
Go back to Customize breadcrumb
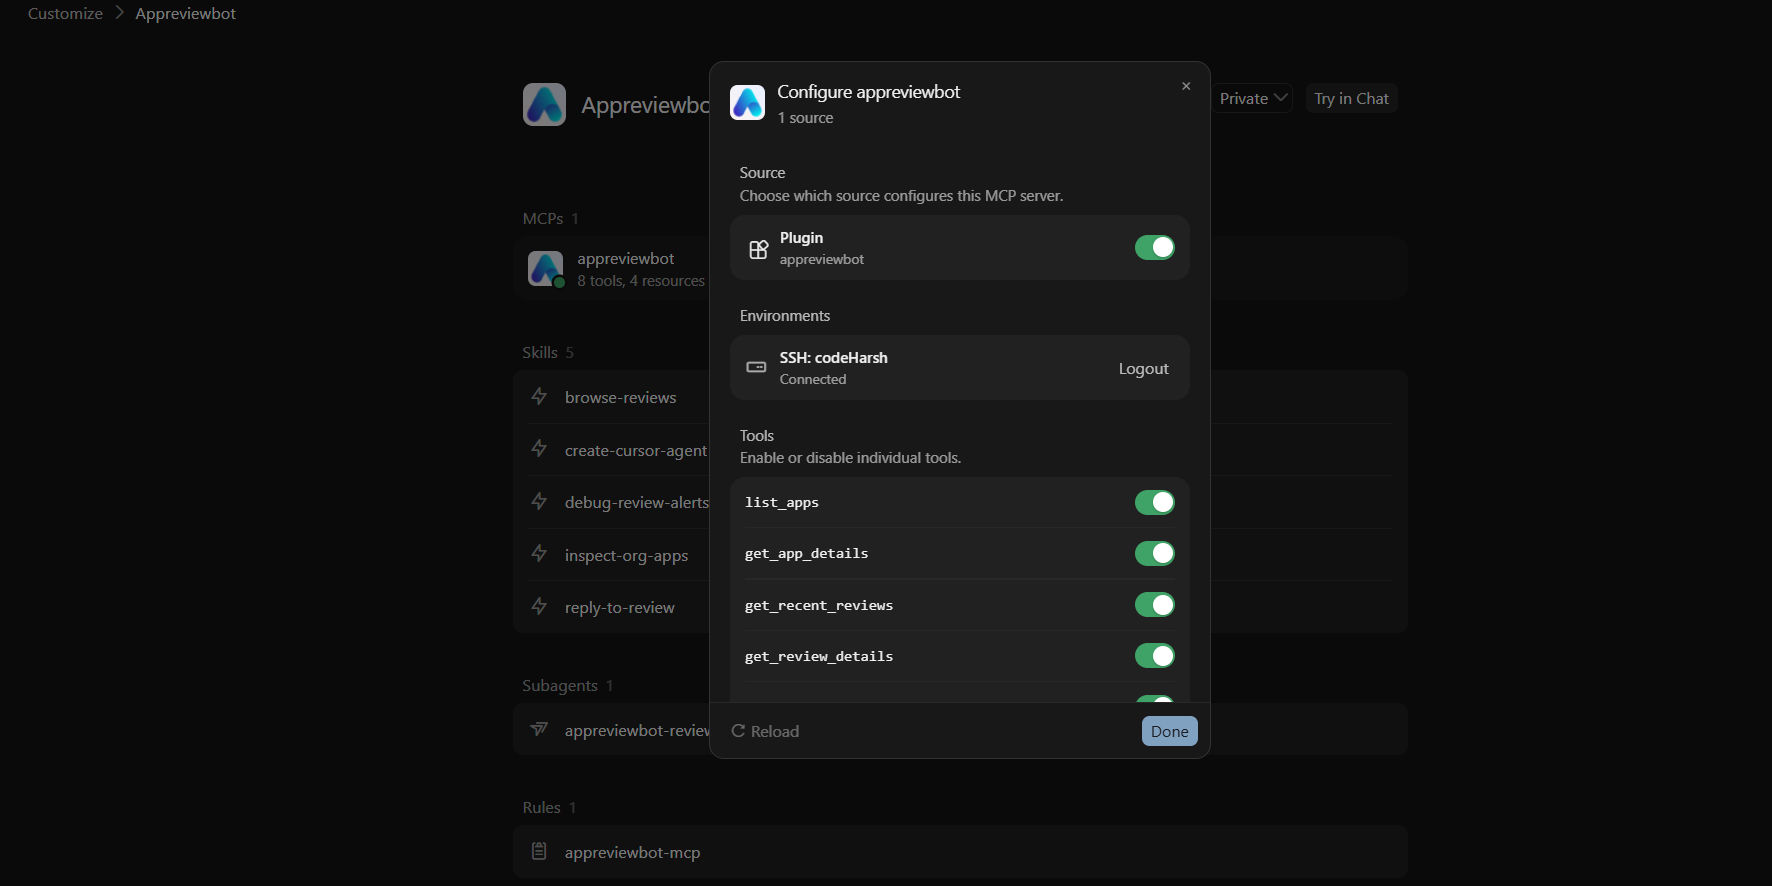[65, 13]
